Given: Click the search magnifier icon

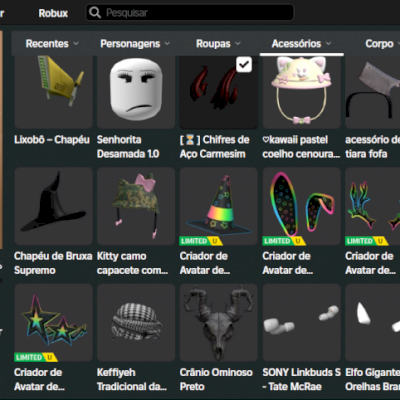Looking at the screenshot, I should pyautogui.click(x=95, y=13).
